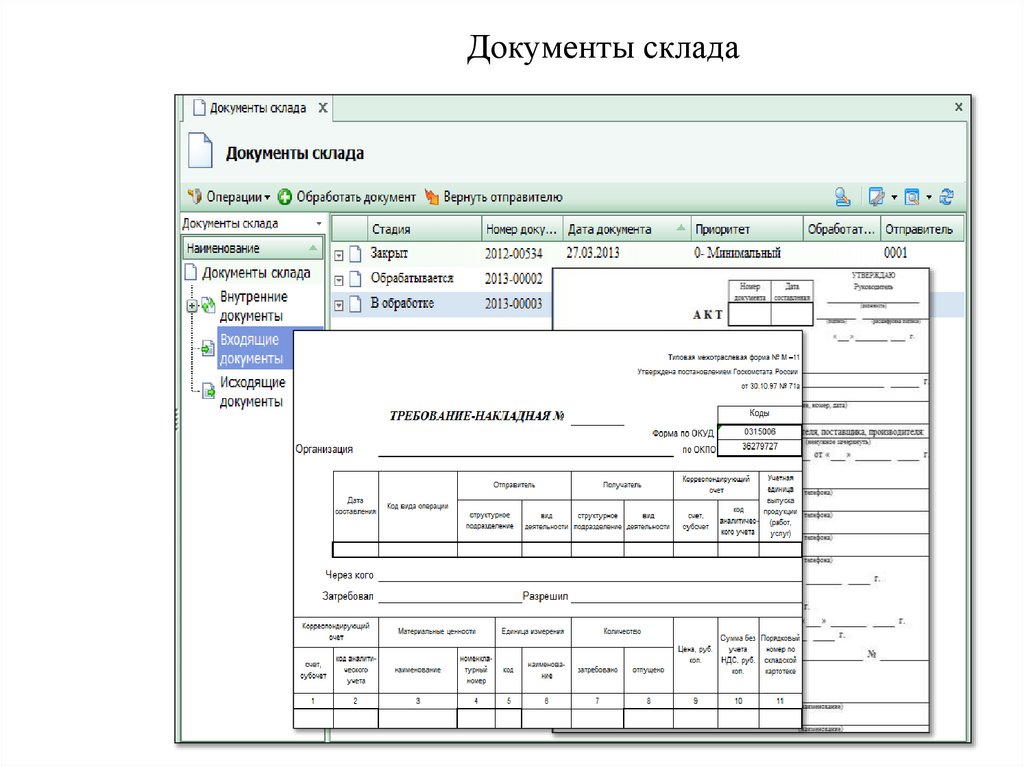The height and width of the screenshot is (767, 1024).
Task: Click the Приоритет column header
Action: 745,229
